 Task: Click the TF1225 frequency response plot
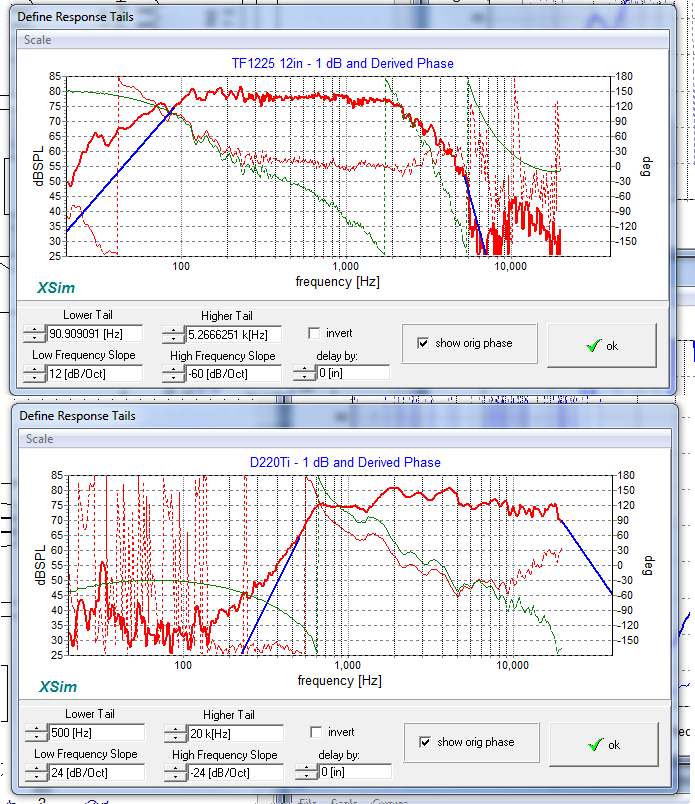pyautogui.click(x=339, y=166)
